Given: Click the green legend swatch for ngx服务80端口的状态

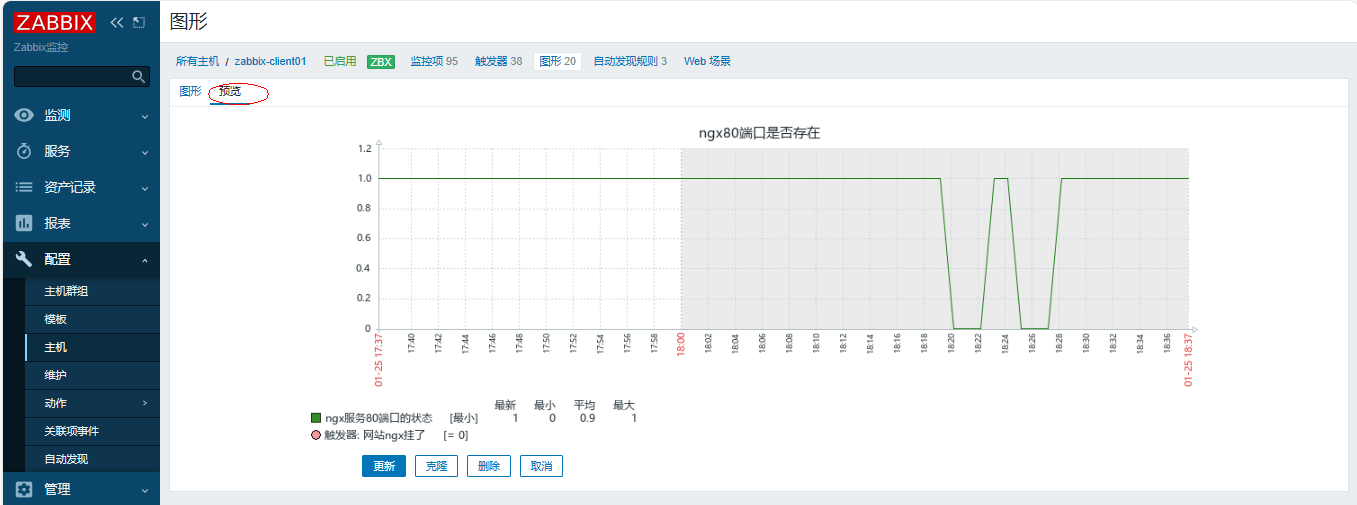Looking at the screenshot, I should tap(316, 418).
